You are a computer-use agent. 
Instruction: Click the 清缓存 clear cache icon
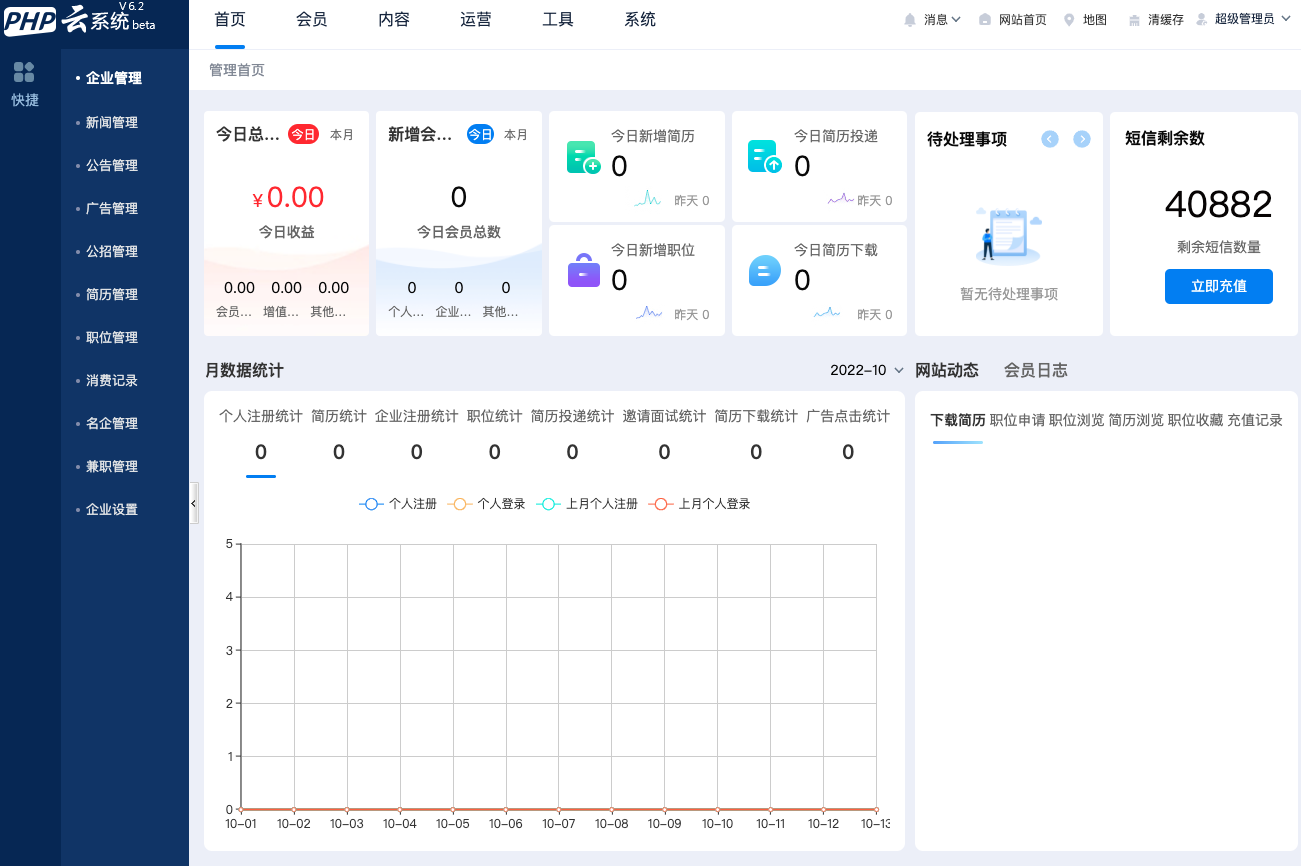click(x=1134, y=19)
